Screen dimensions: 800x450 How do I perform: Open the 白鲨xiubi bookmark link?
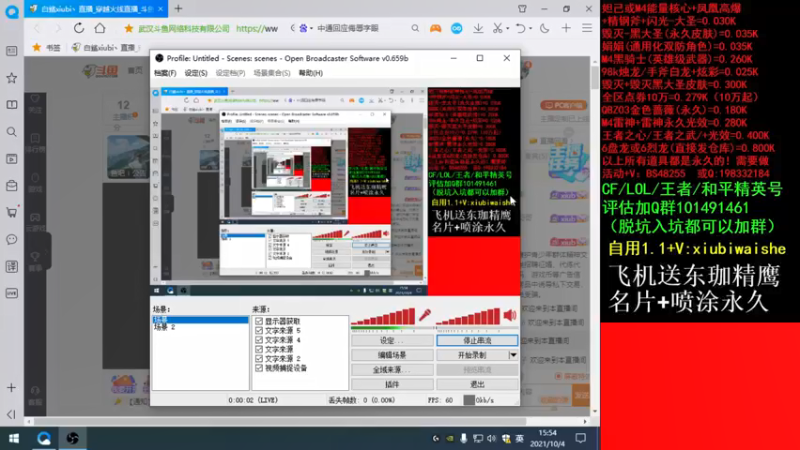[x=106, y=47]
